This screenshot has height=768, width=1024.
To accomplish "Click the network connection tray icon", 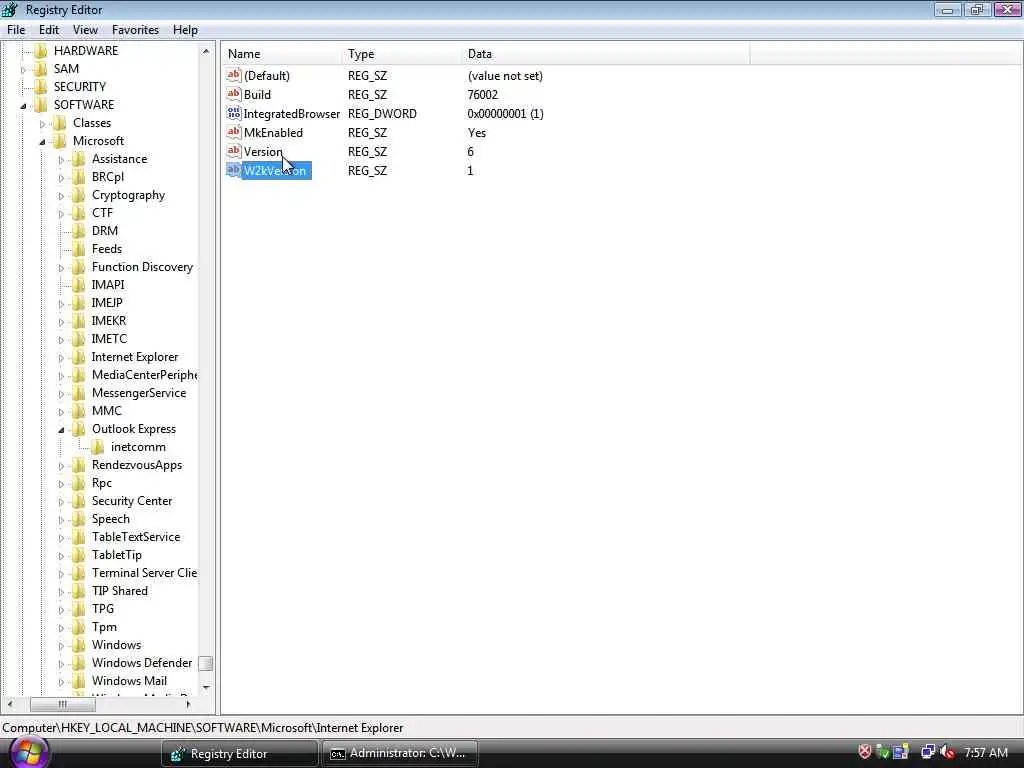I will (x=927, y=752).
